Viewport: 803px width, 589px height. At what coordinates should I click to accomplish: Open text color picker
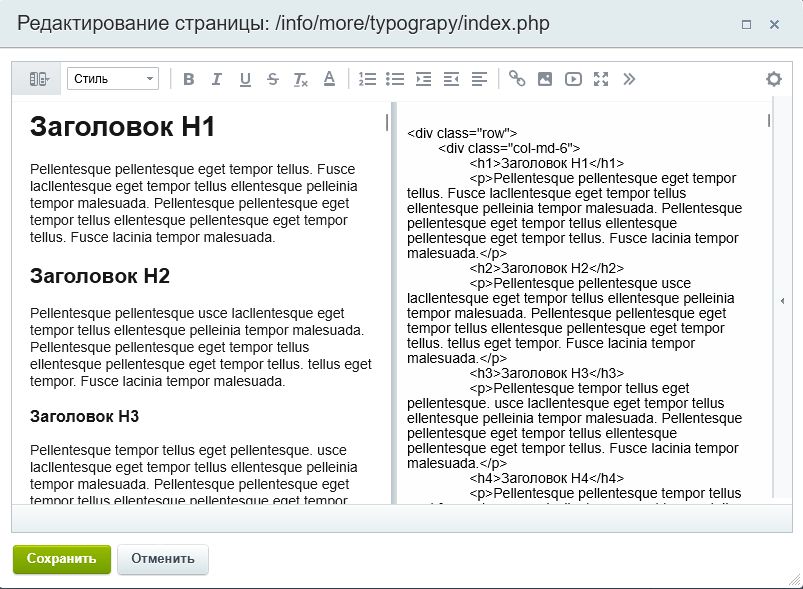coord(329,79)
